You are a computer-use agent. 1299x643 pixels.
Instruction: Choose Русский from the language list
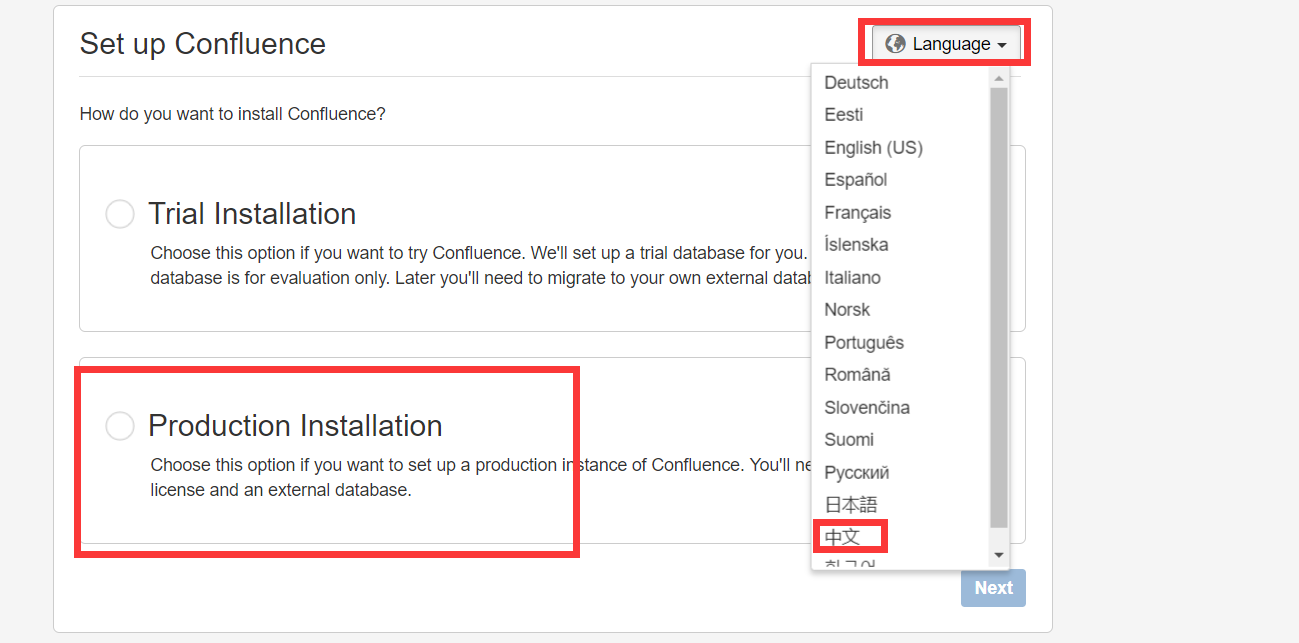[856, 473]
